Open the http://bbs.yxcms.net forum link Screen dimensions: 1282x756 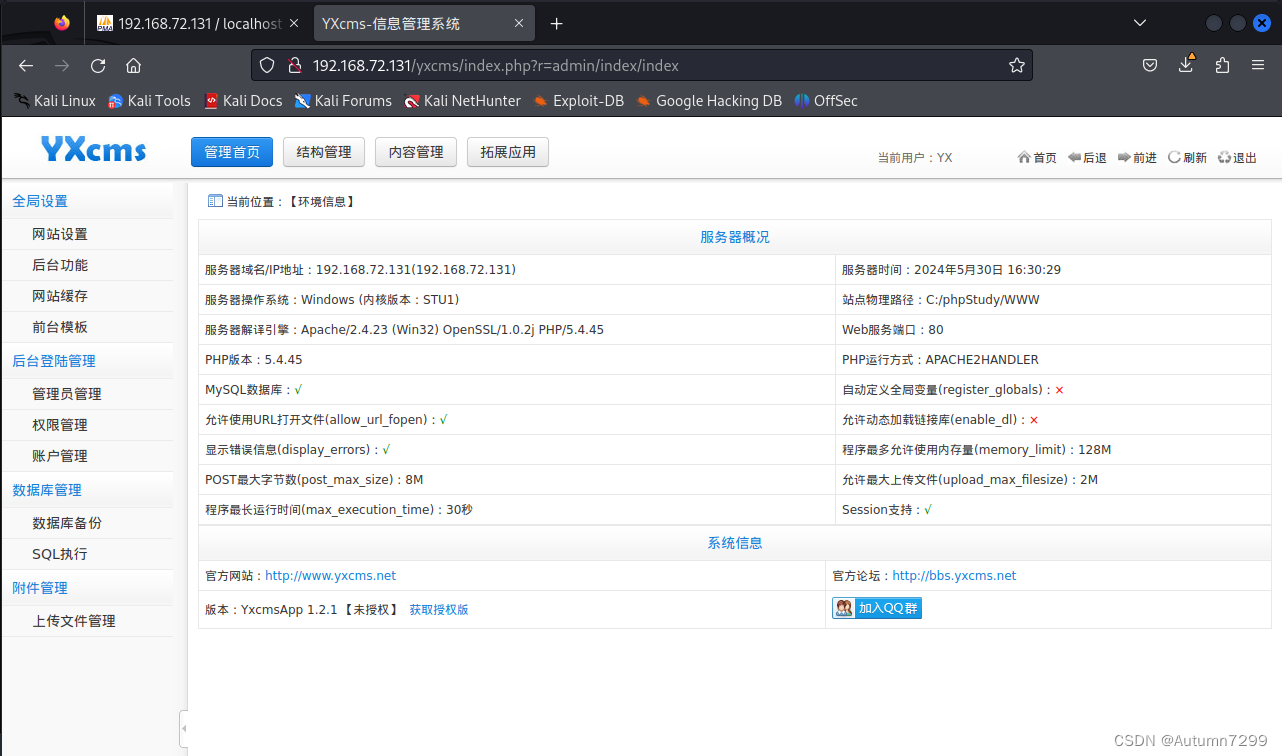coord(954,576)
